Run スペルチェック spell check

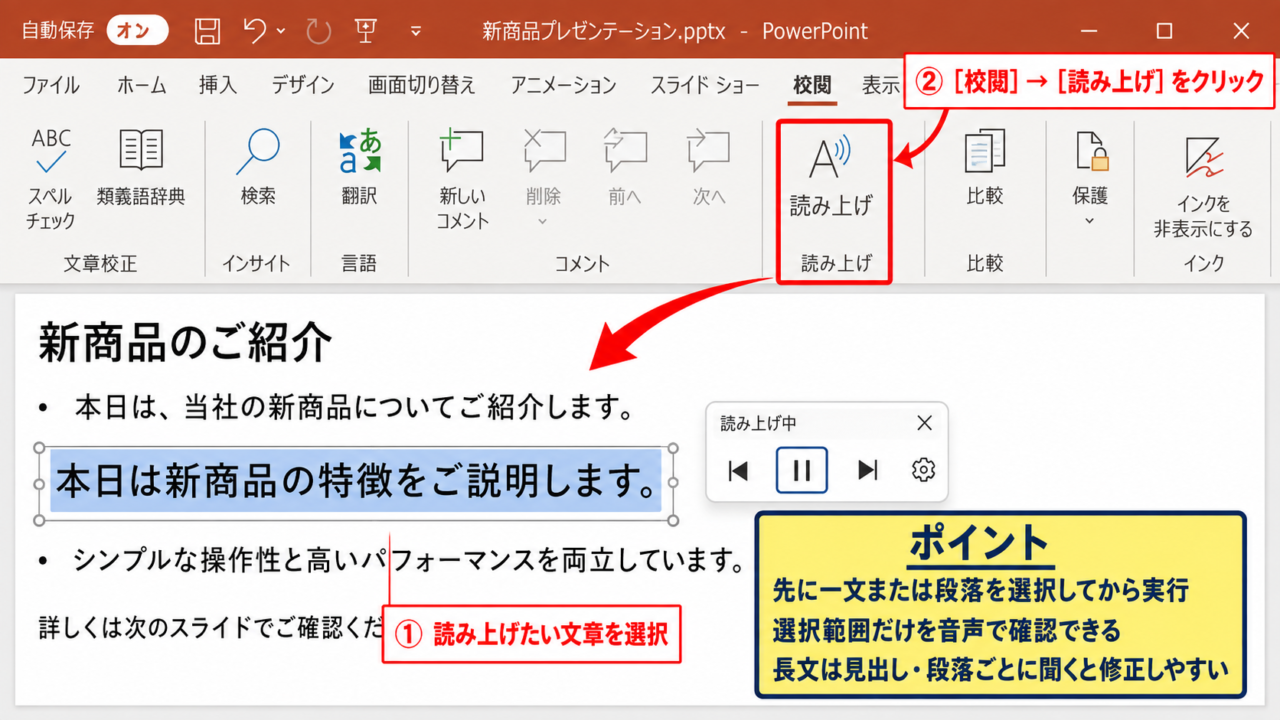point(51,178)
